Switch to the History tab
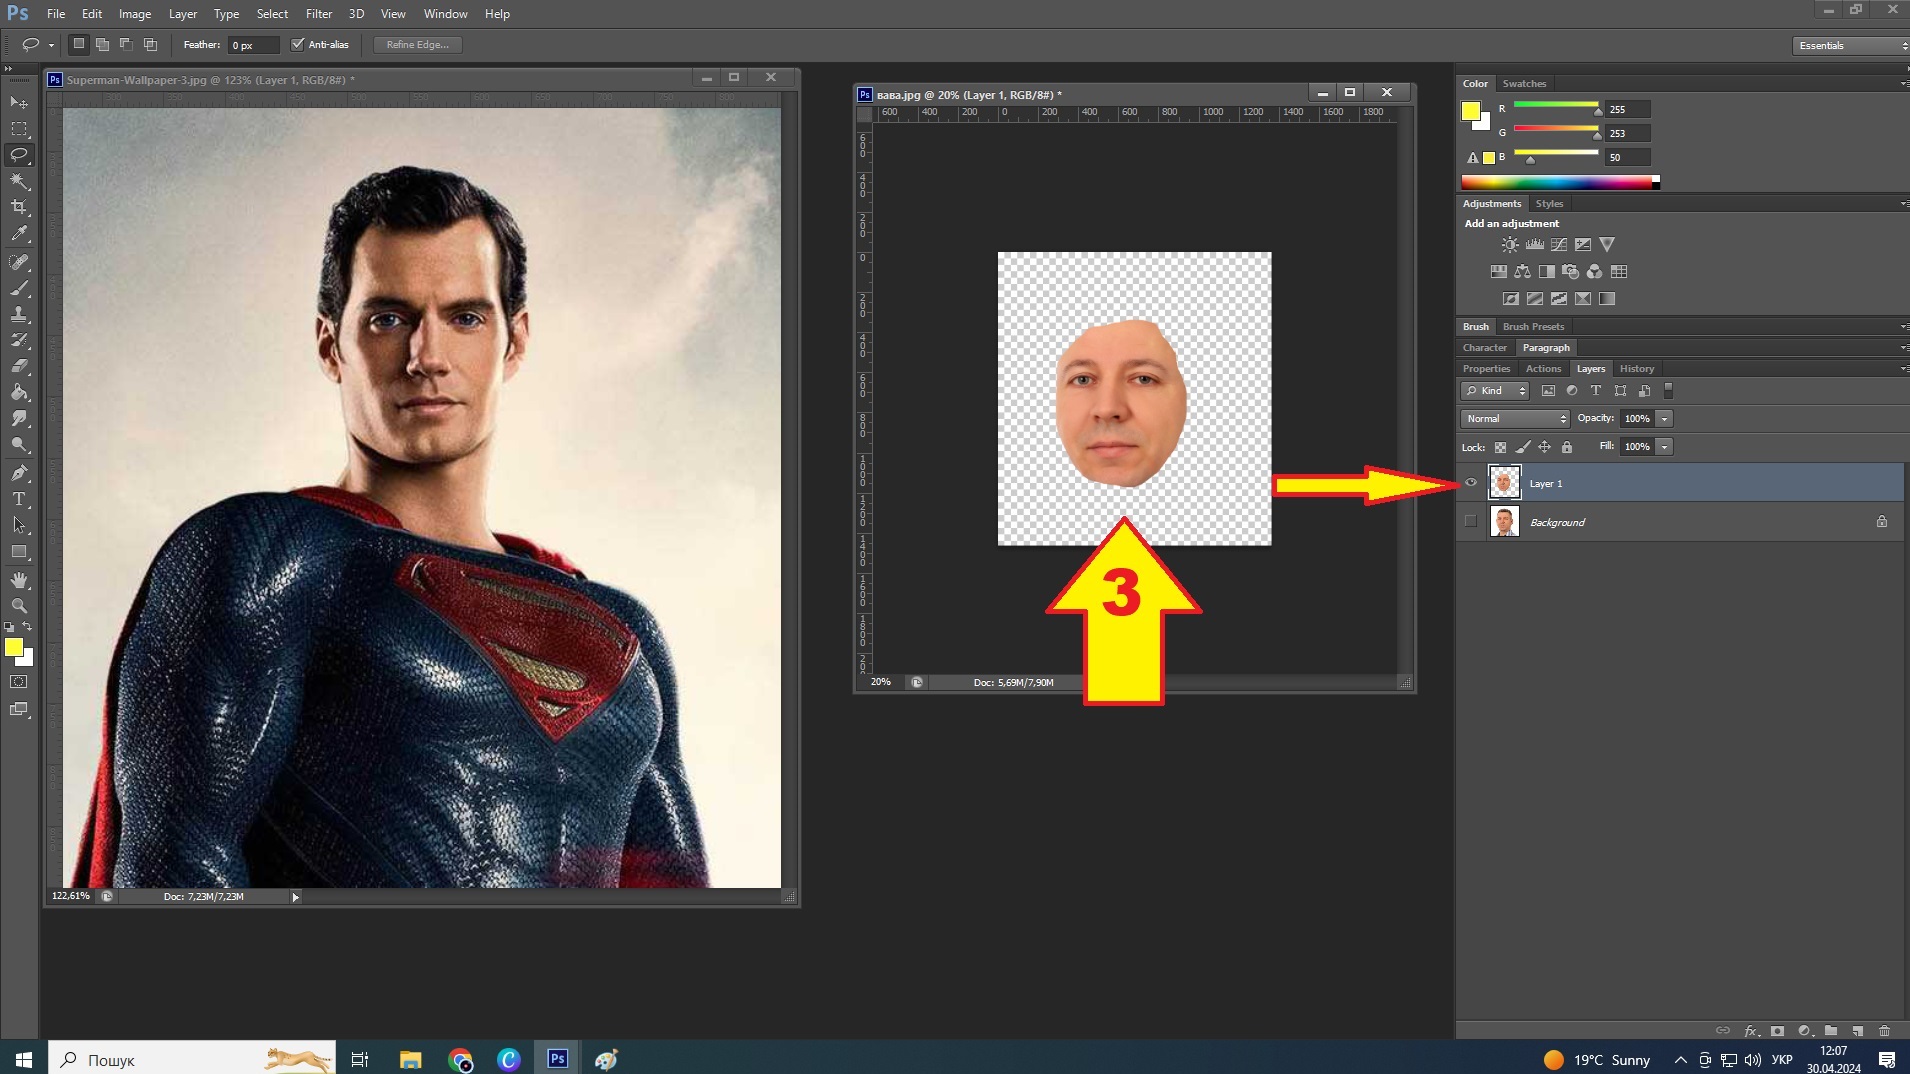 (x=1637, y=369)
